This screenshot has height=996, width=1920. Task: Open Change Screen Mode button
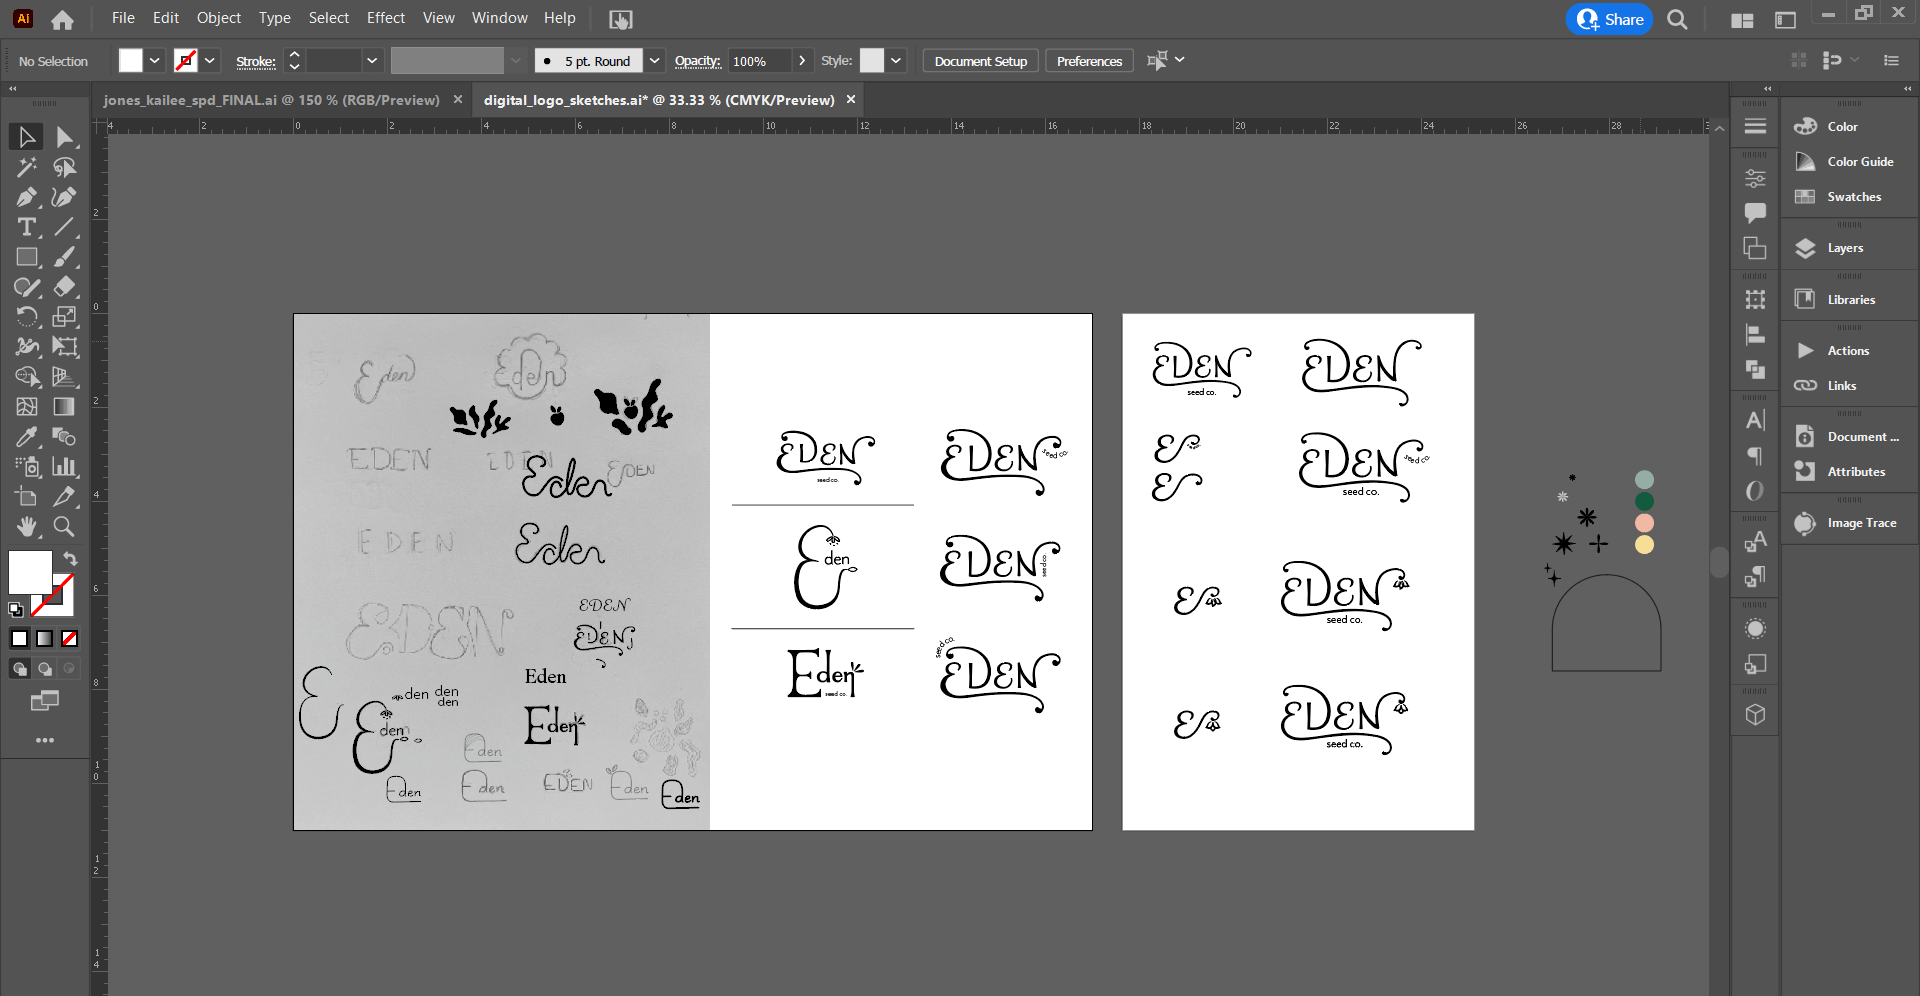pyautogui.click(x=45, y=701)
